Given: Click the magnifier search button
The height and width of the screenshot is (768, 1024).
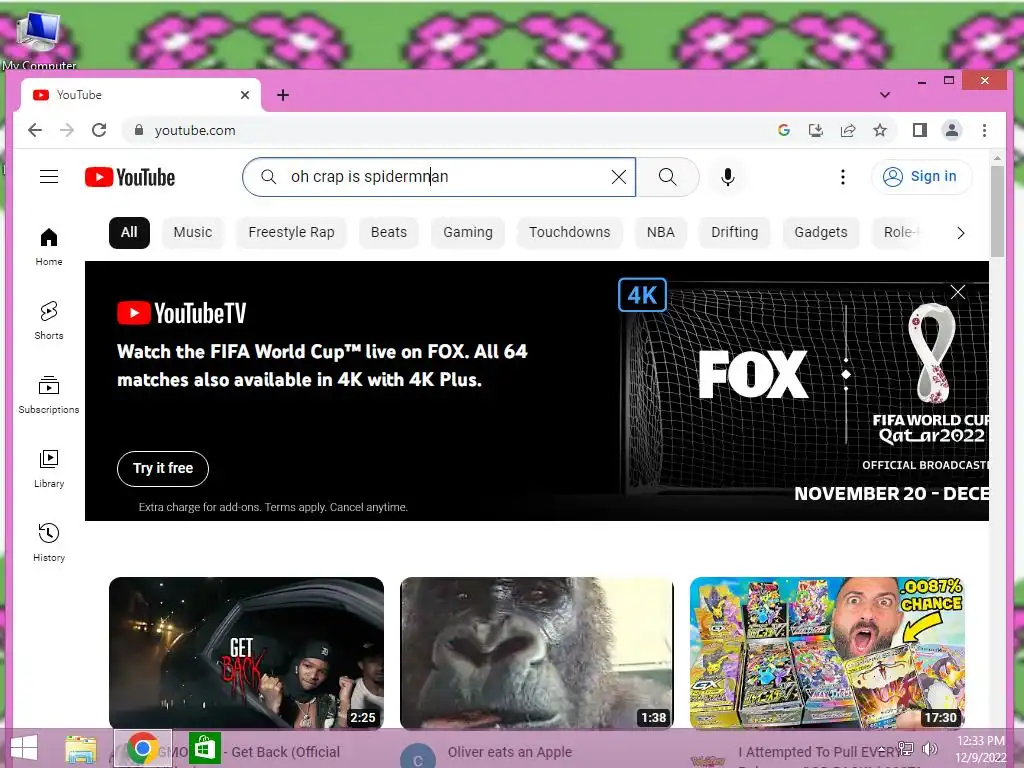Looking at the screenshot, I should pyautogui.click(x=667, y=176).
